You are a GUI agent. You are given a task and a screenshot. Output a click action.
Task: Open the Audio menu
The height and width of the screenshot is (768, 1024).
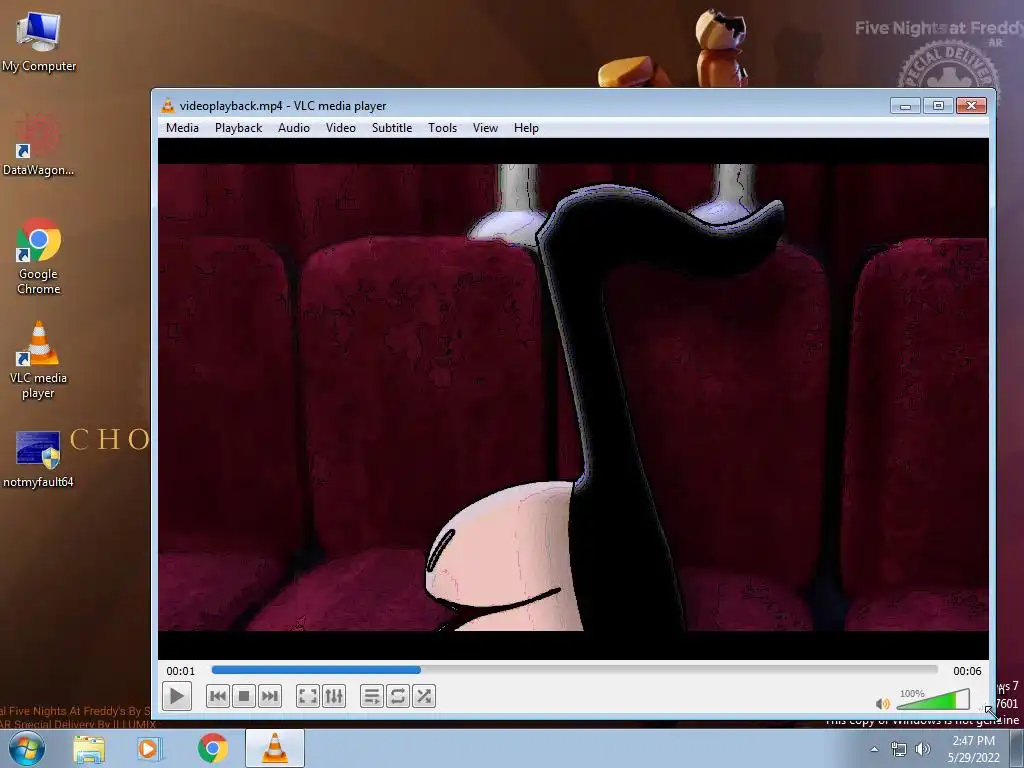point(294,128)
